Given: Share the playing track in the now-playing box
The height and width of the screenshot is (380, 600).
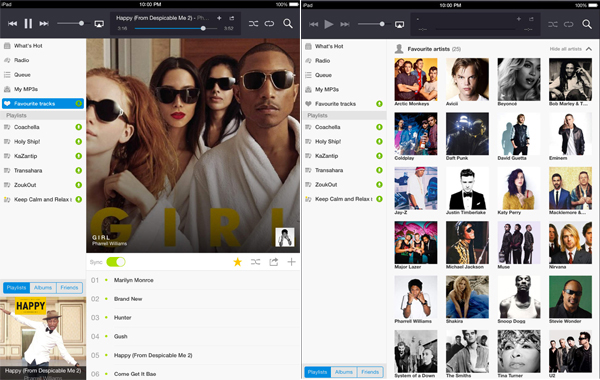Looking at the screenshot, I should (x=232, y=18).
